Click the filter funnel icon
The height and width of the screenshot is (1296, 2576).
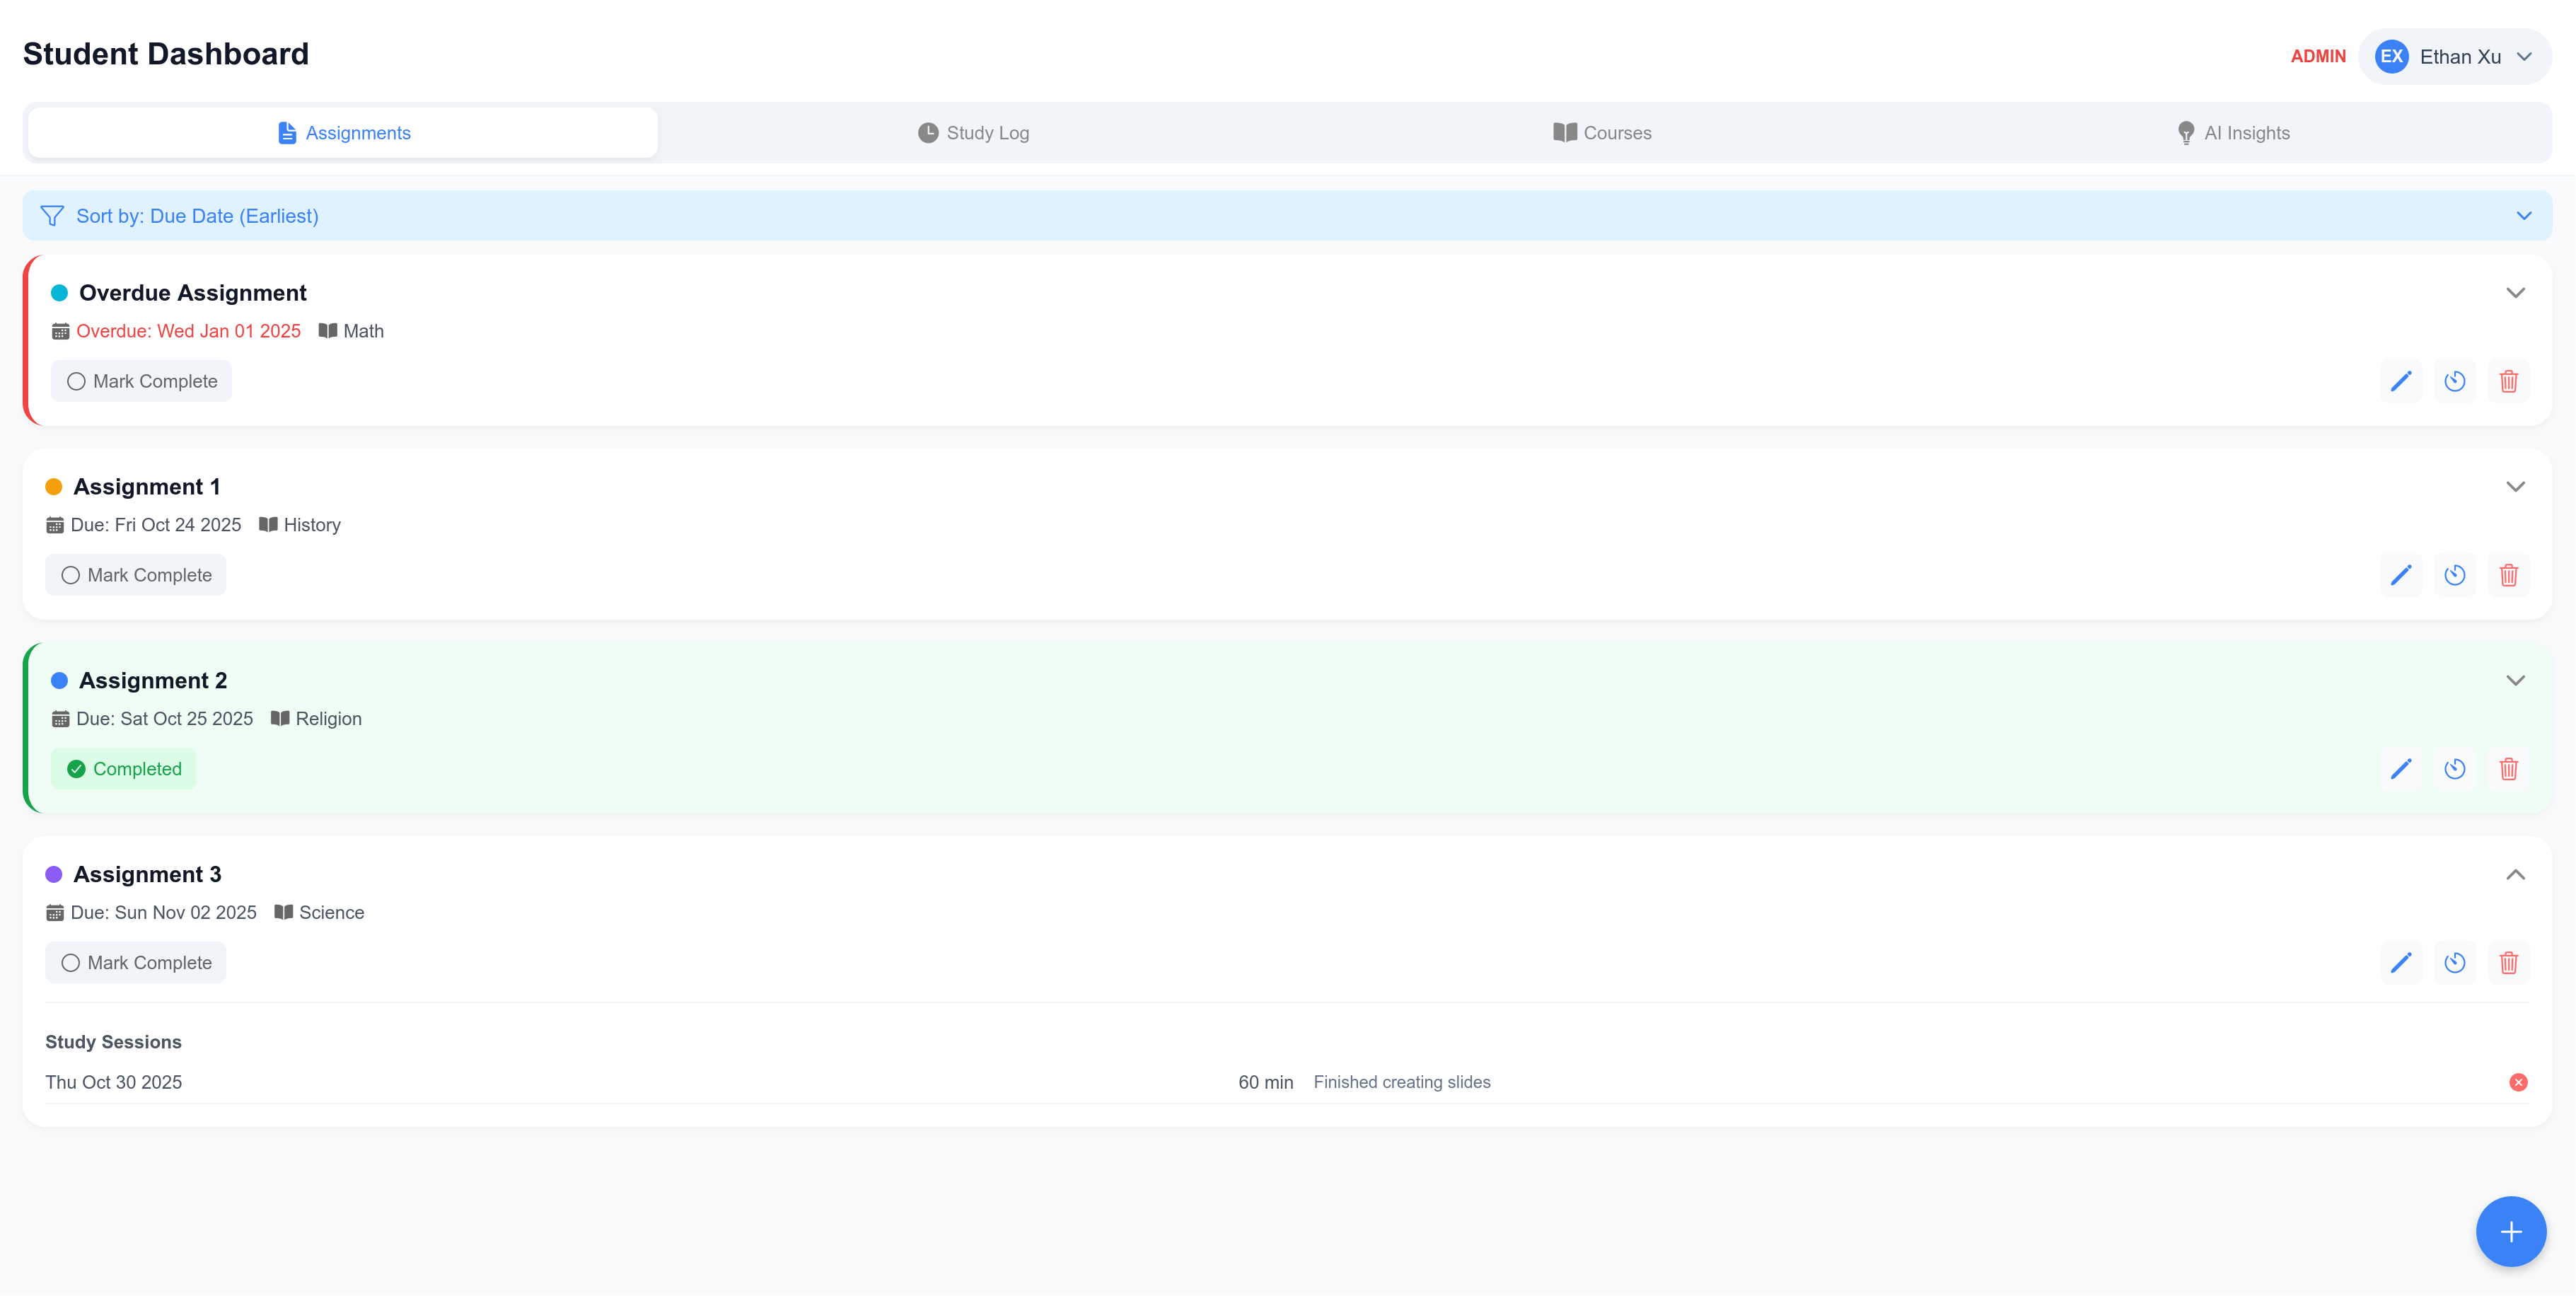point(52,216)
